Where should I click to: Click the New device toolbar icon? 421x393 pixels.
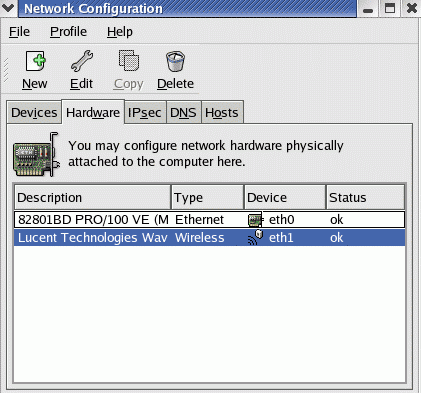(36, 61)
